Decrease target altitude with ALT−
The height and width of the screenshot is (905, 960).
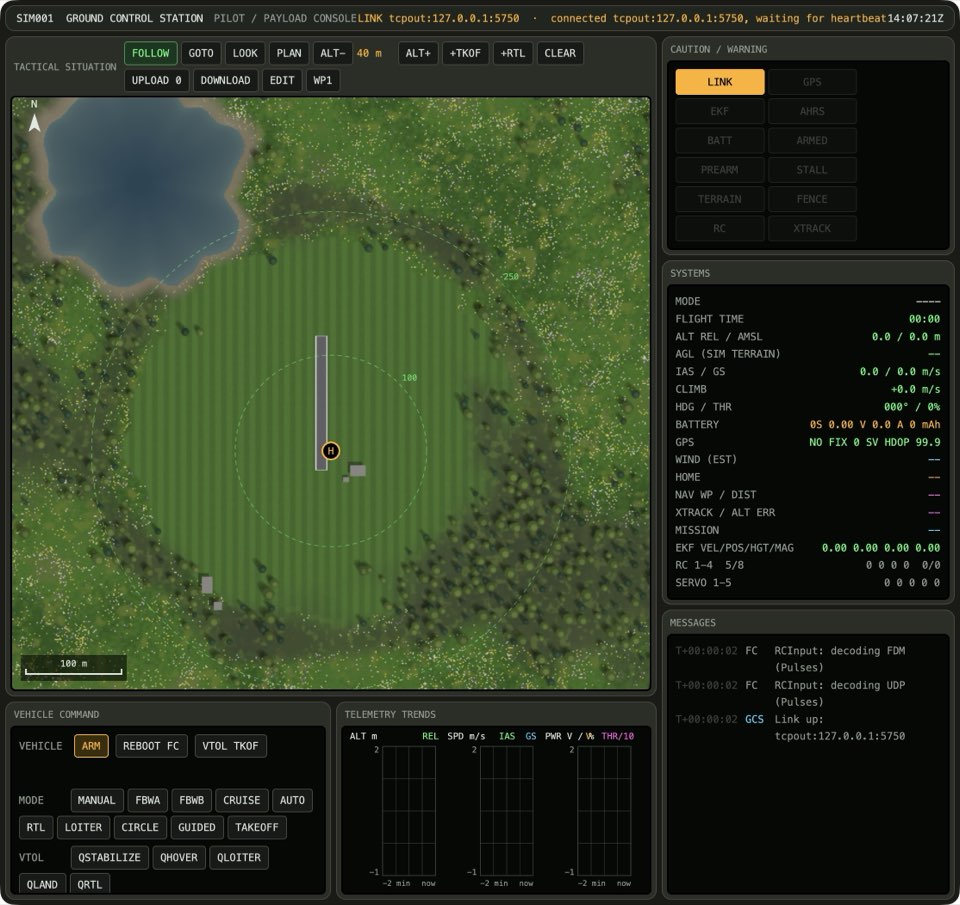pos(332,53)
